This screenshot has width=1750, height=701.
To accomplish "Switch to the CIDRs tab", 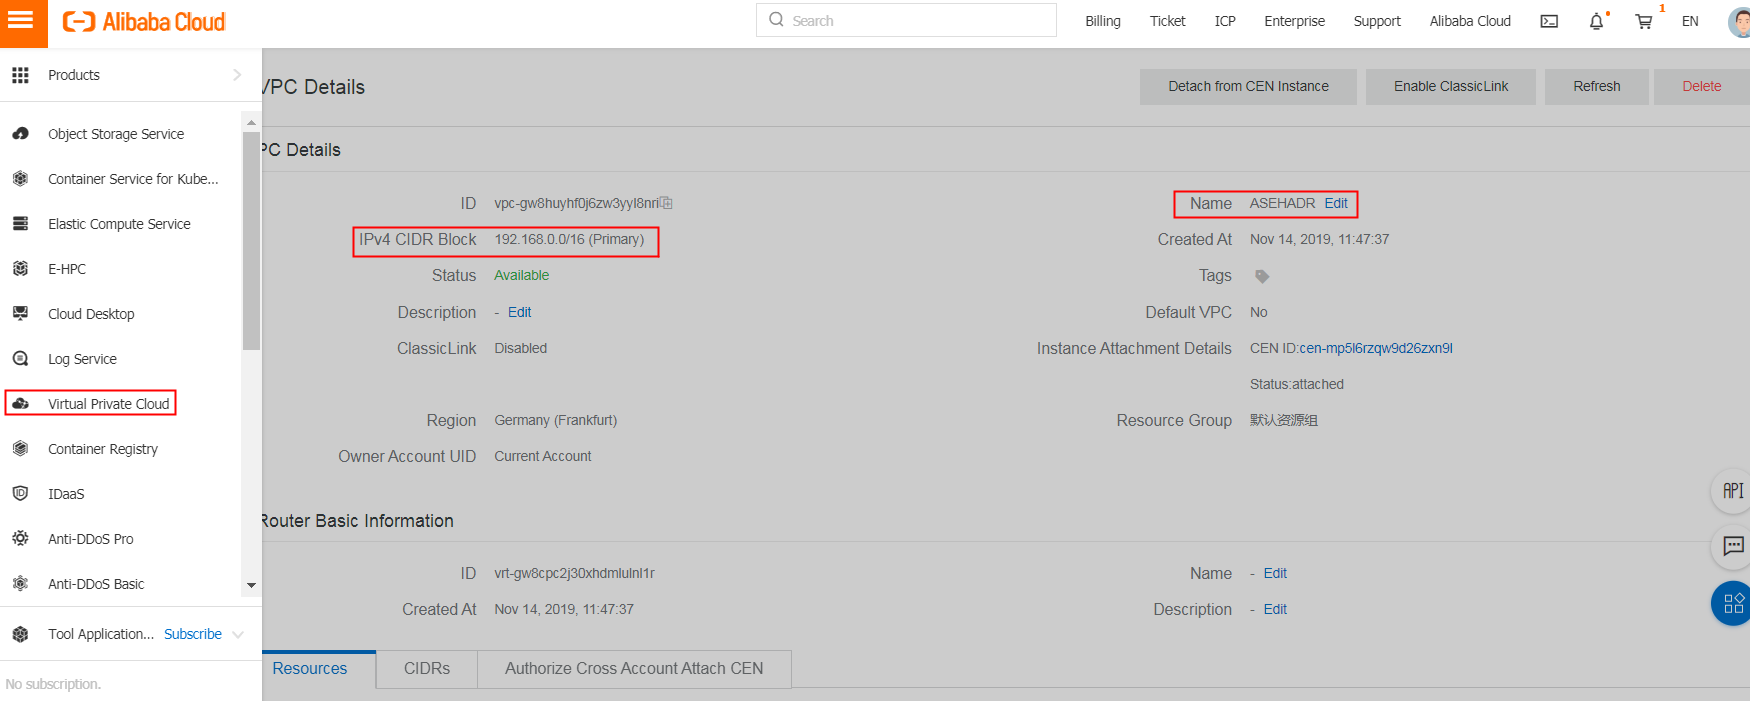I will [x=427, y=669].
